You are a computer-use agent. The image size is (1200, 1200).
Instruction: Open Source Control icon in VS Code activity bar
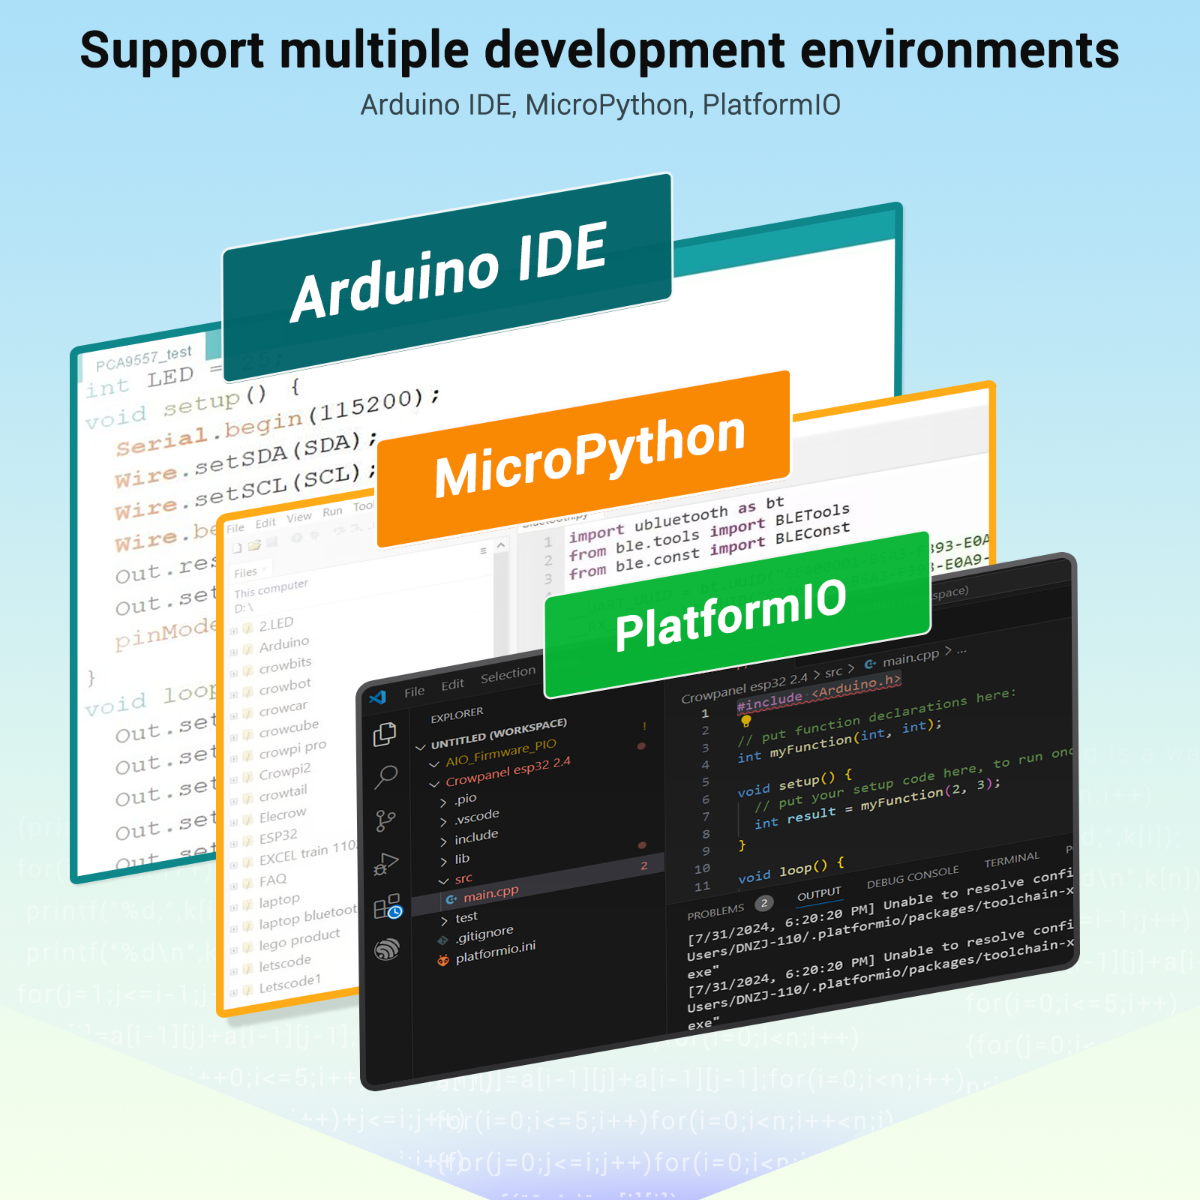pos(386,821)
